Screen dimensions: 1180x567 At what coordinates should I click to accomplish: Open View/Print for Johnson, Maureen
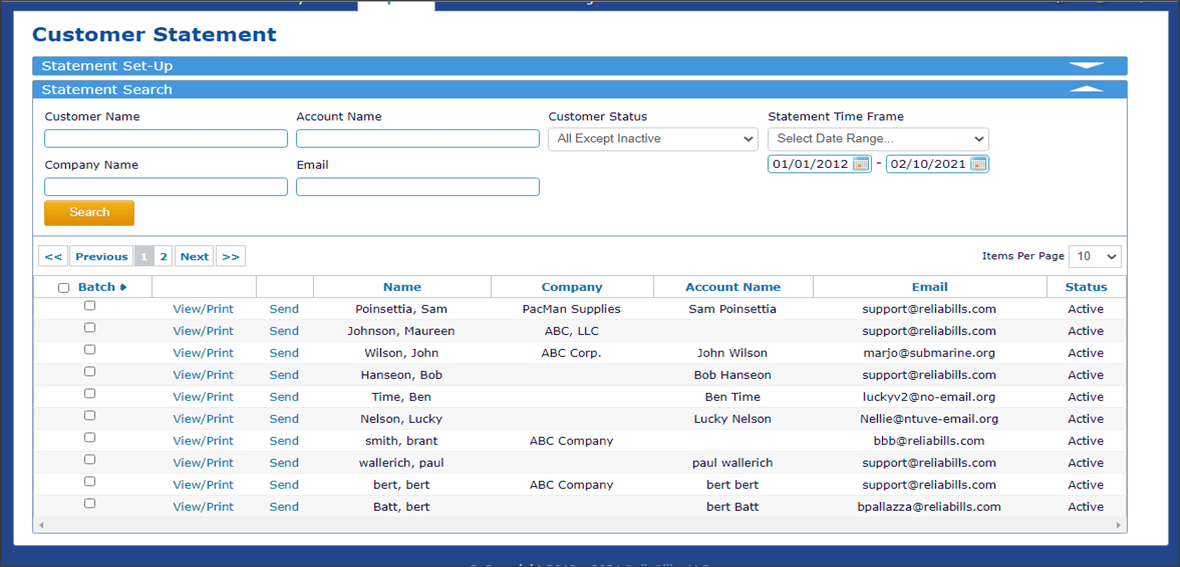pos(203,331)
